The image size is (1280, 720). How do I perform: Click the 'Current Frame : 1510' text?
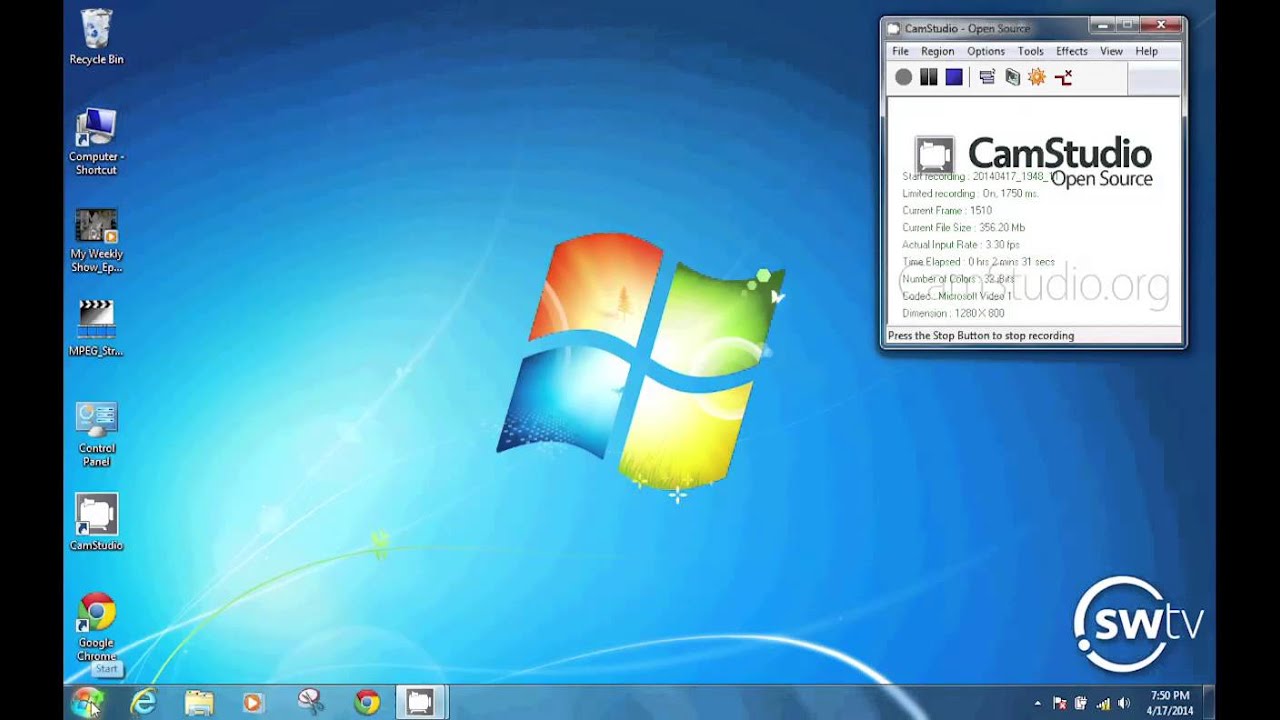click(947, 211)
